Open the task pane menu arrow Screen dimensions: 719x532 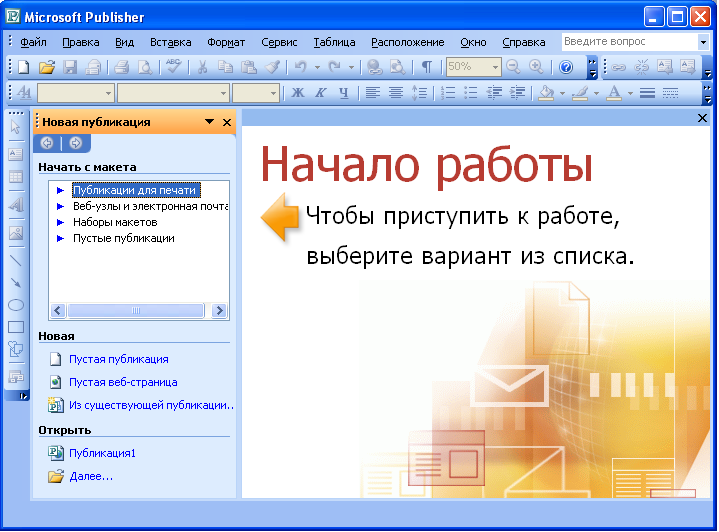[210, 122]
